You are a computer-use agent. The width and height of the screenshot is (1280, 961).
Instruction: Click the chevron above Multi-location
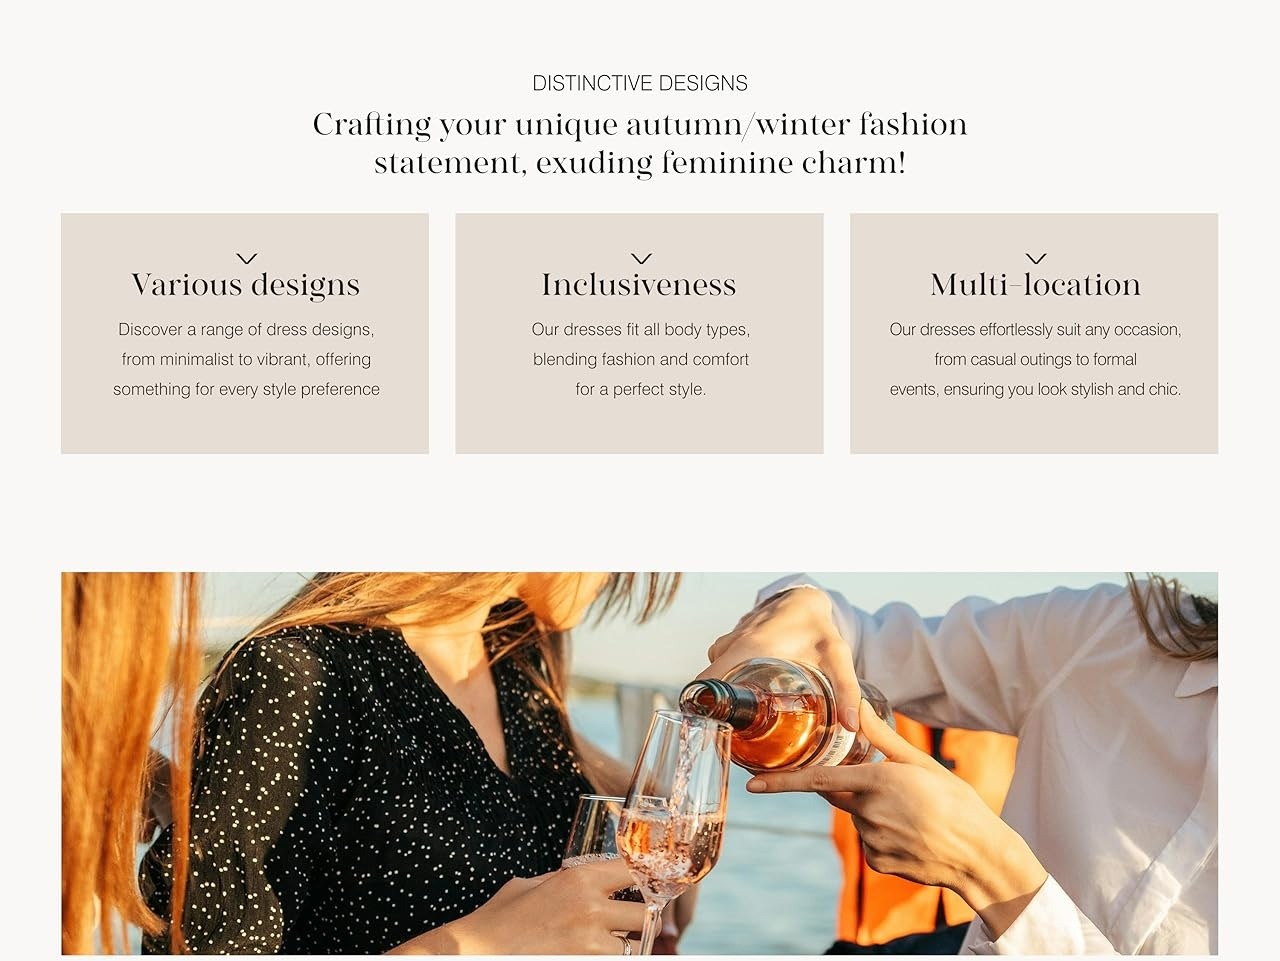coord(1036,258)
